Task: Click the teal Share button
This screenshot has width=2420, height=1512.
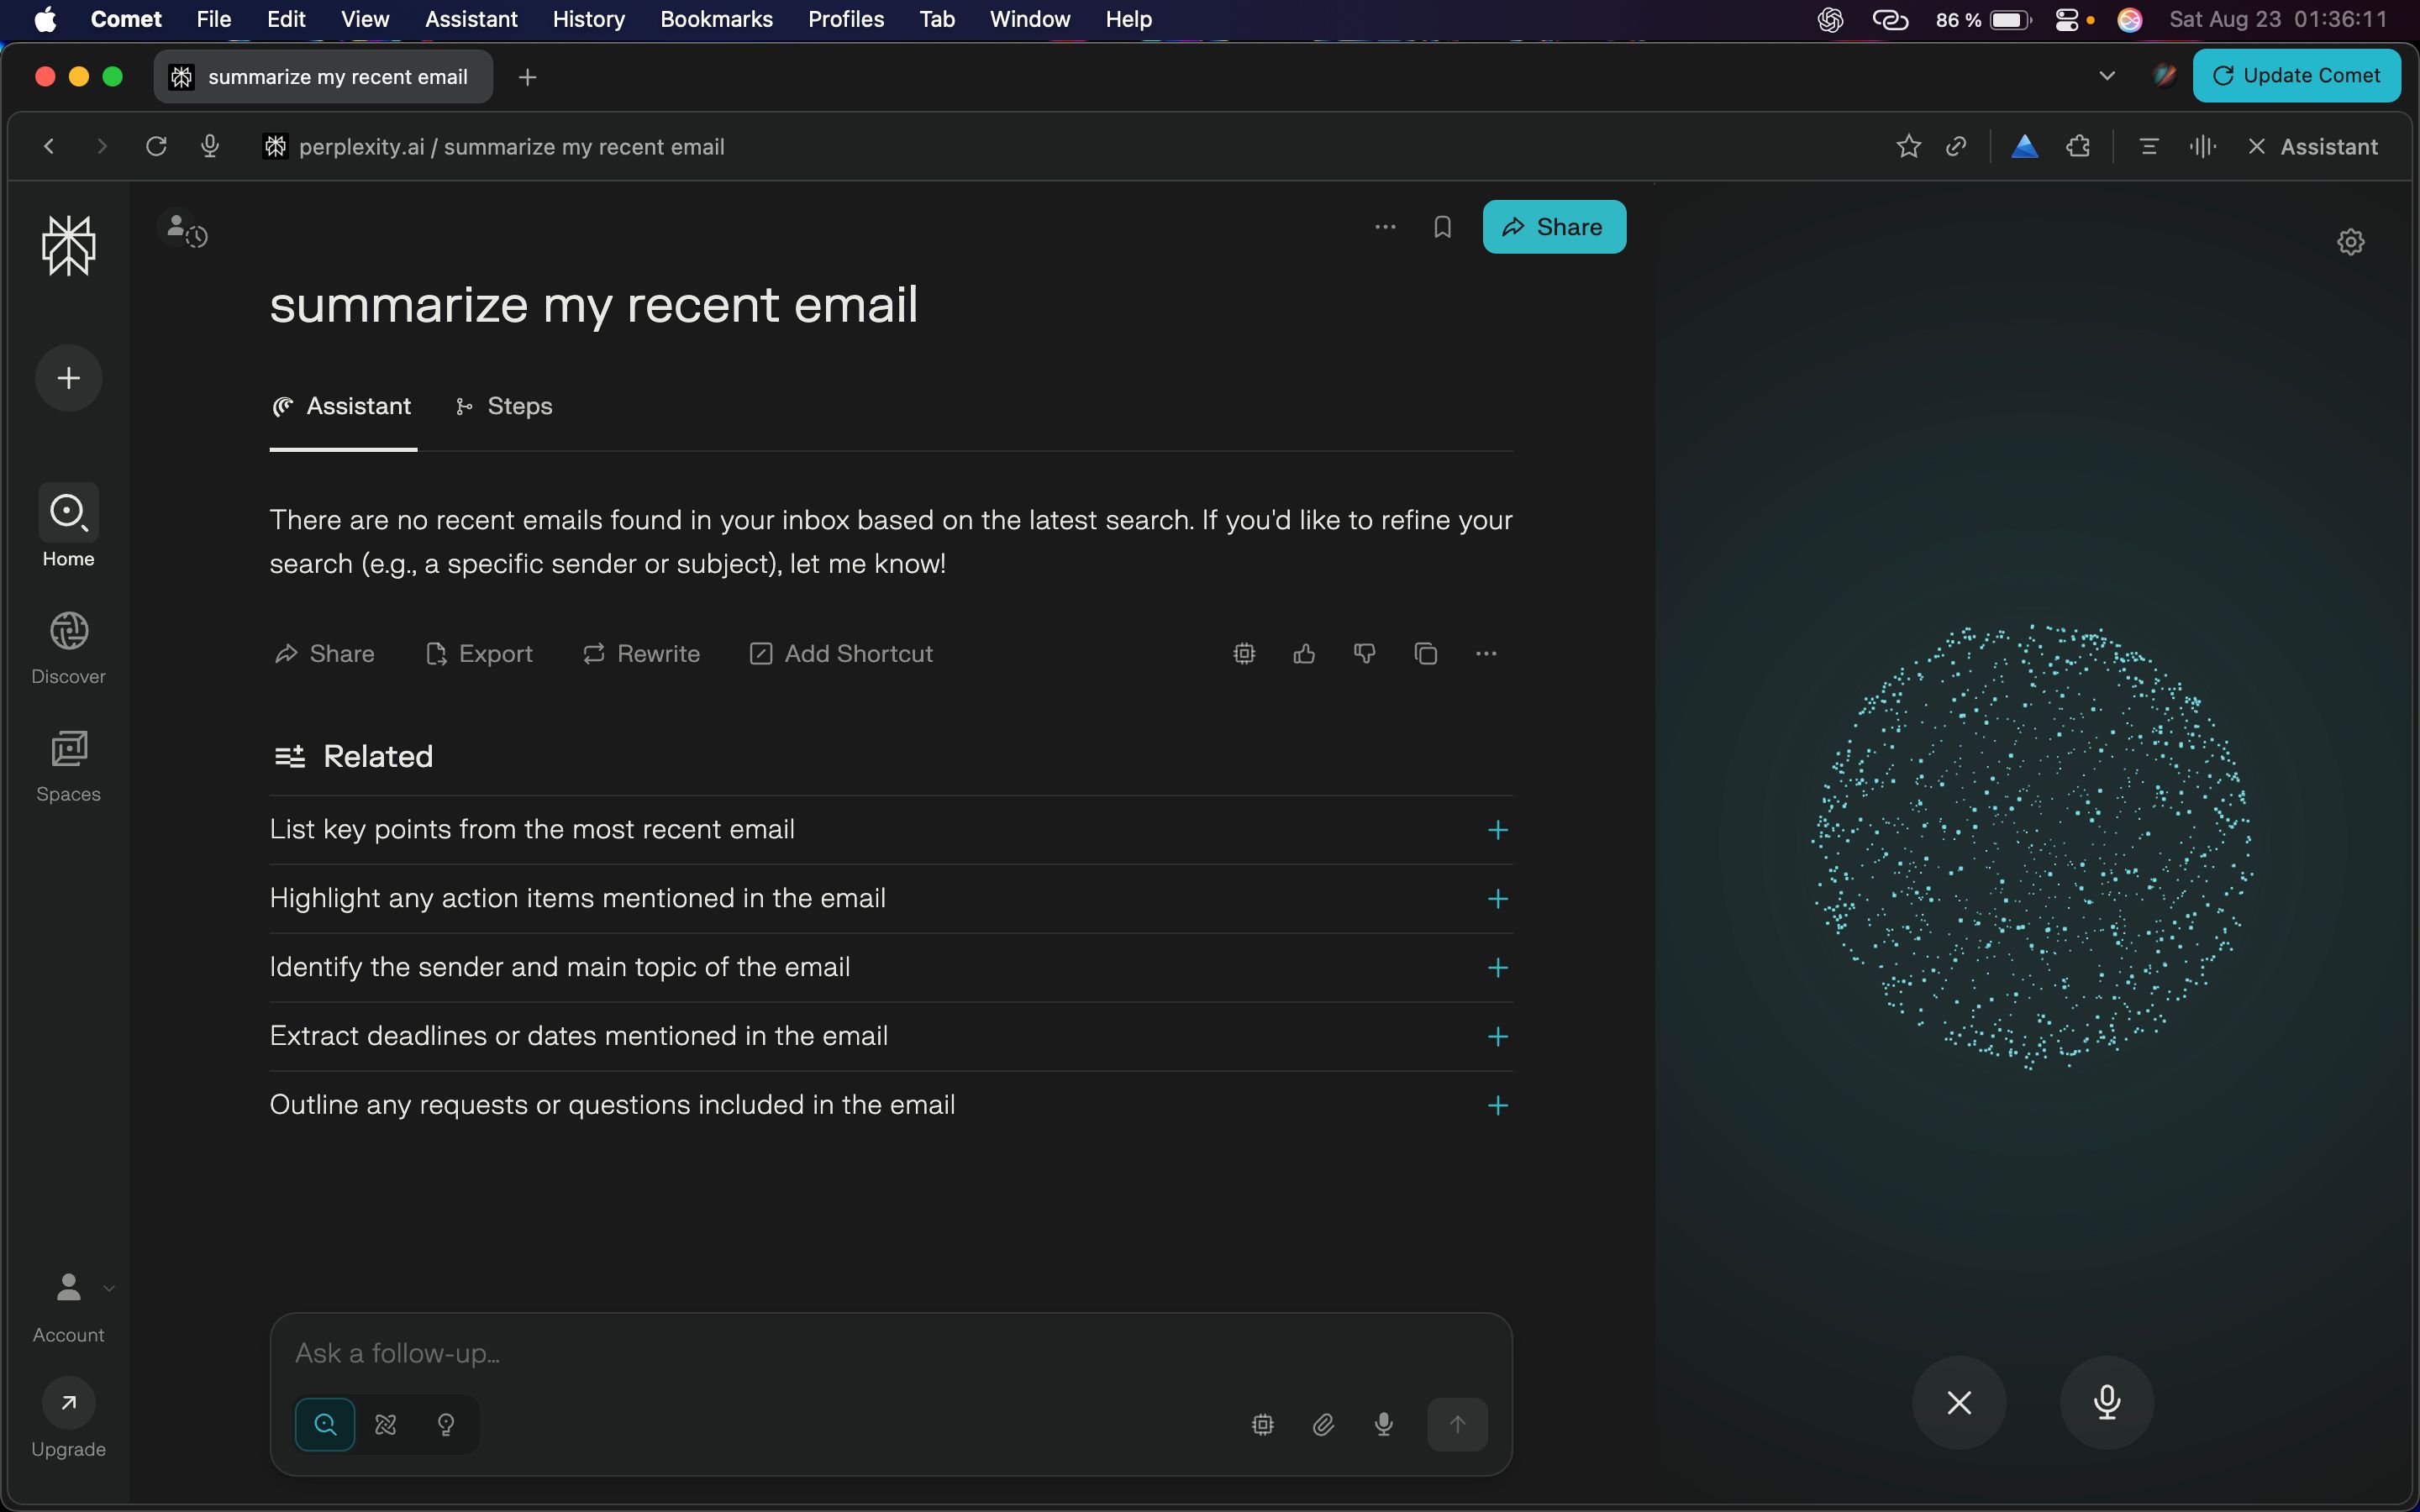Action: pyautogui.click(x=1554, y=227)
